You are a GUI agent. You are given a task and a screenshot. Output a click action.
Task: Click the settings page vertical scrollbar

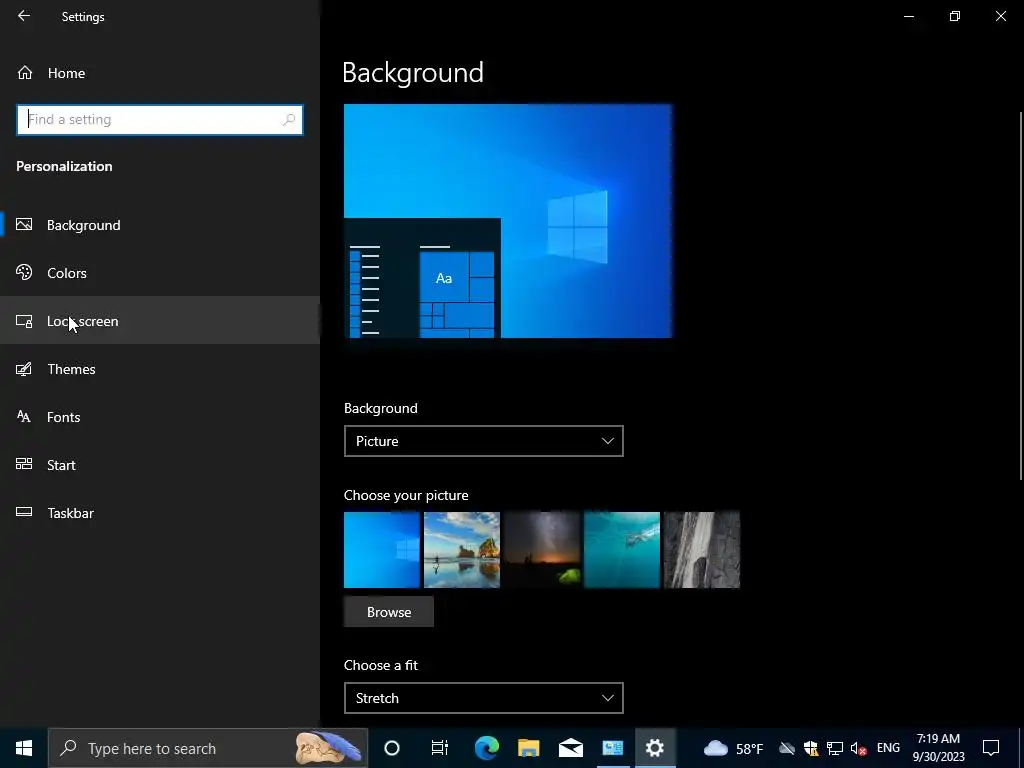point(1020,296)
